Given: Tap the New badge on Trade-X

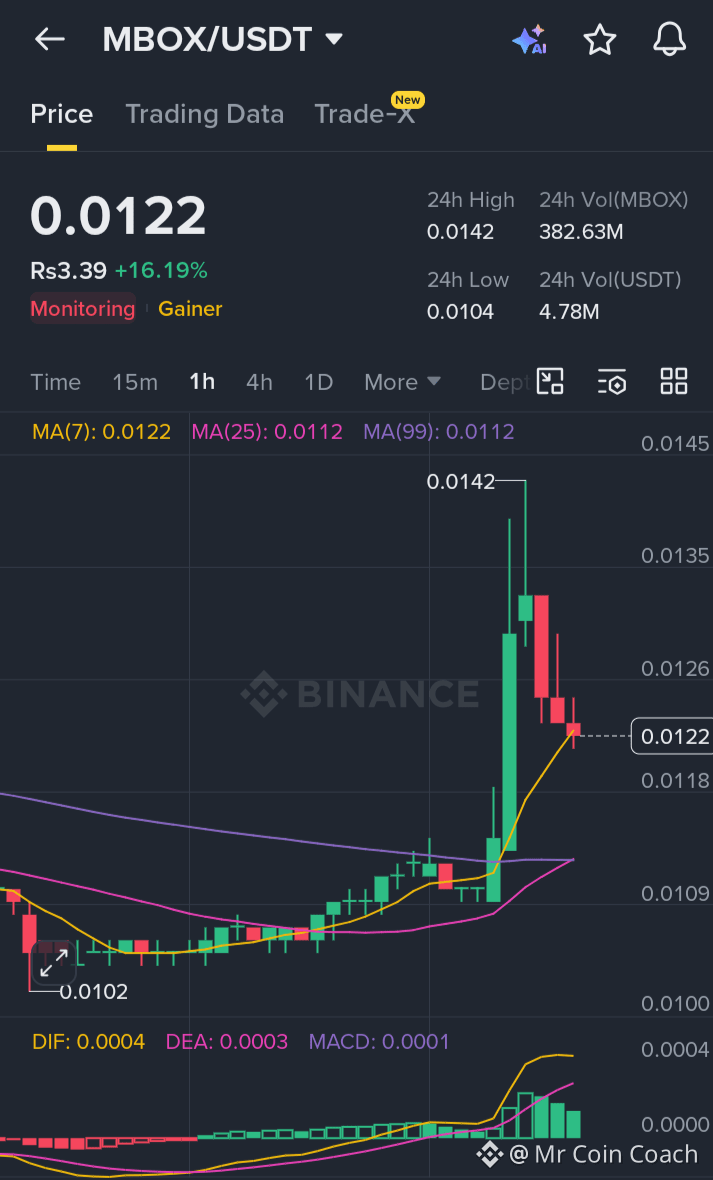Looking at the screenshot, I should click(x=407, y=100).
